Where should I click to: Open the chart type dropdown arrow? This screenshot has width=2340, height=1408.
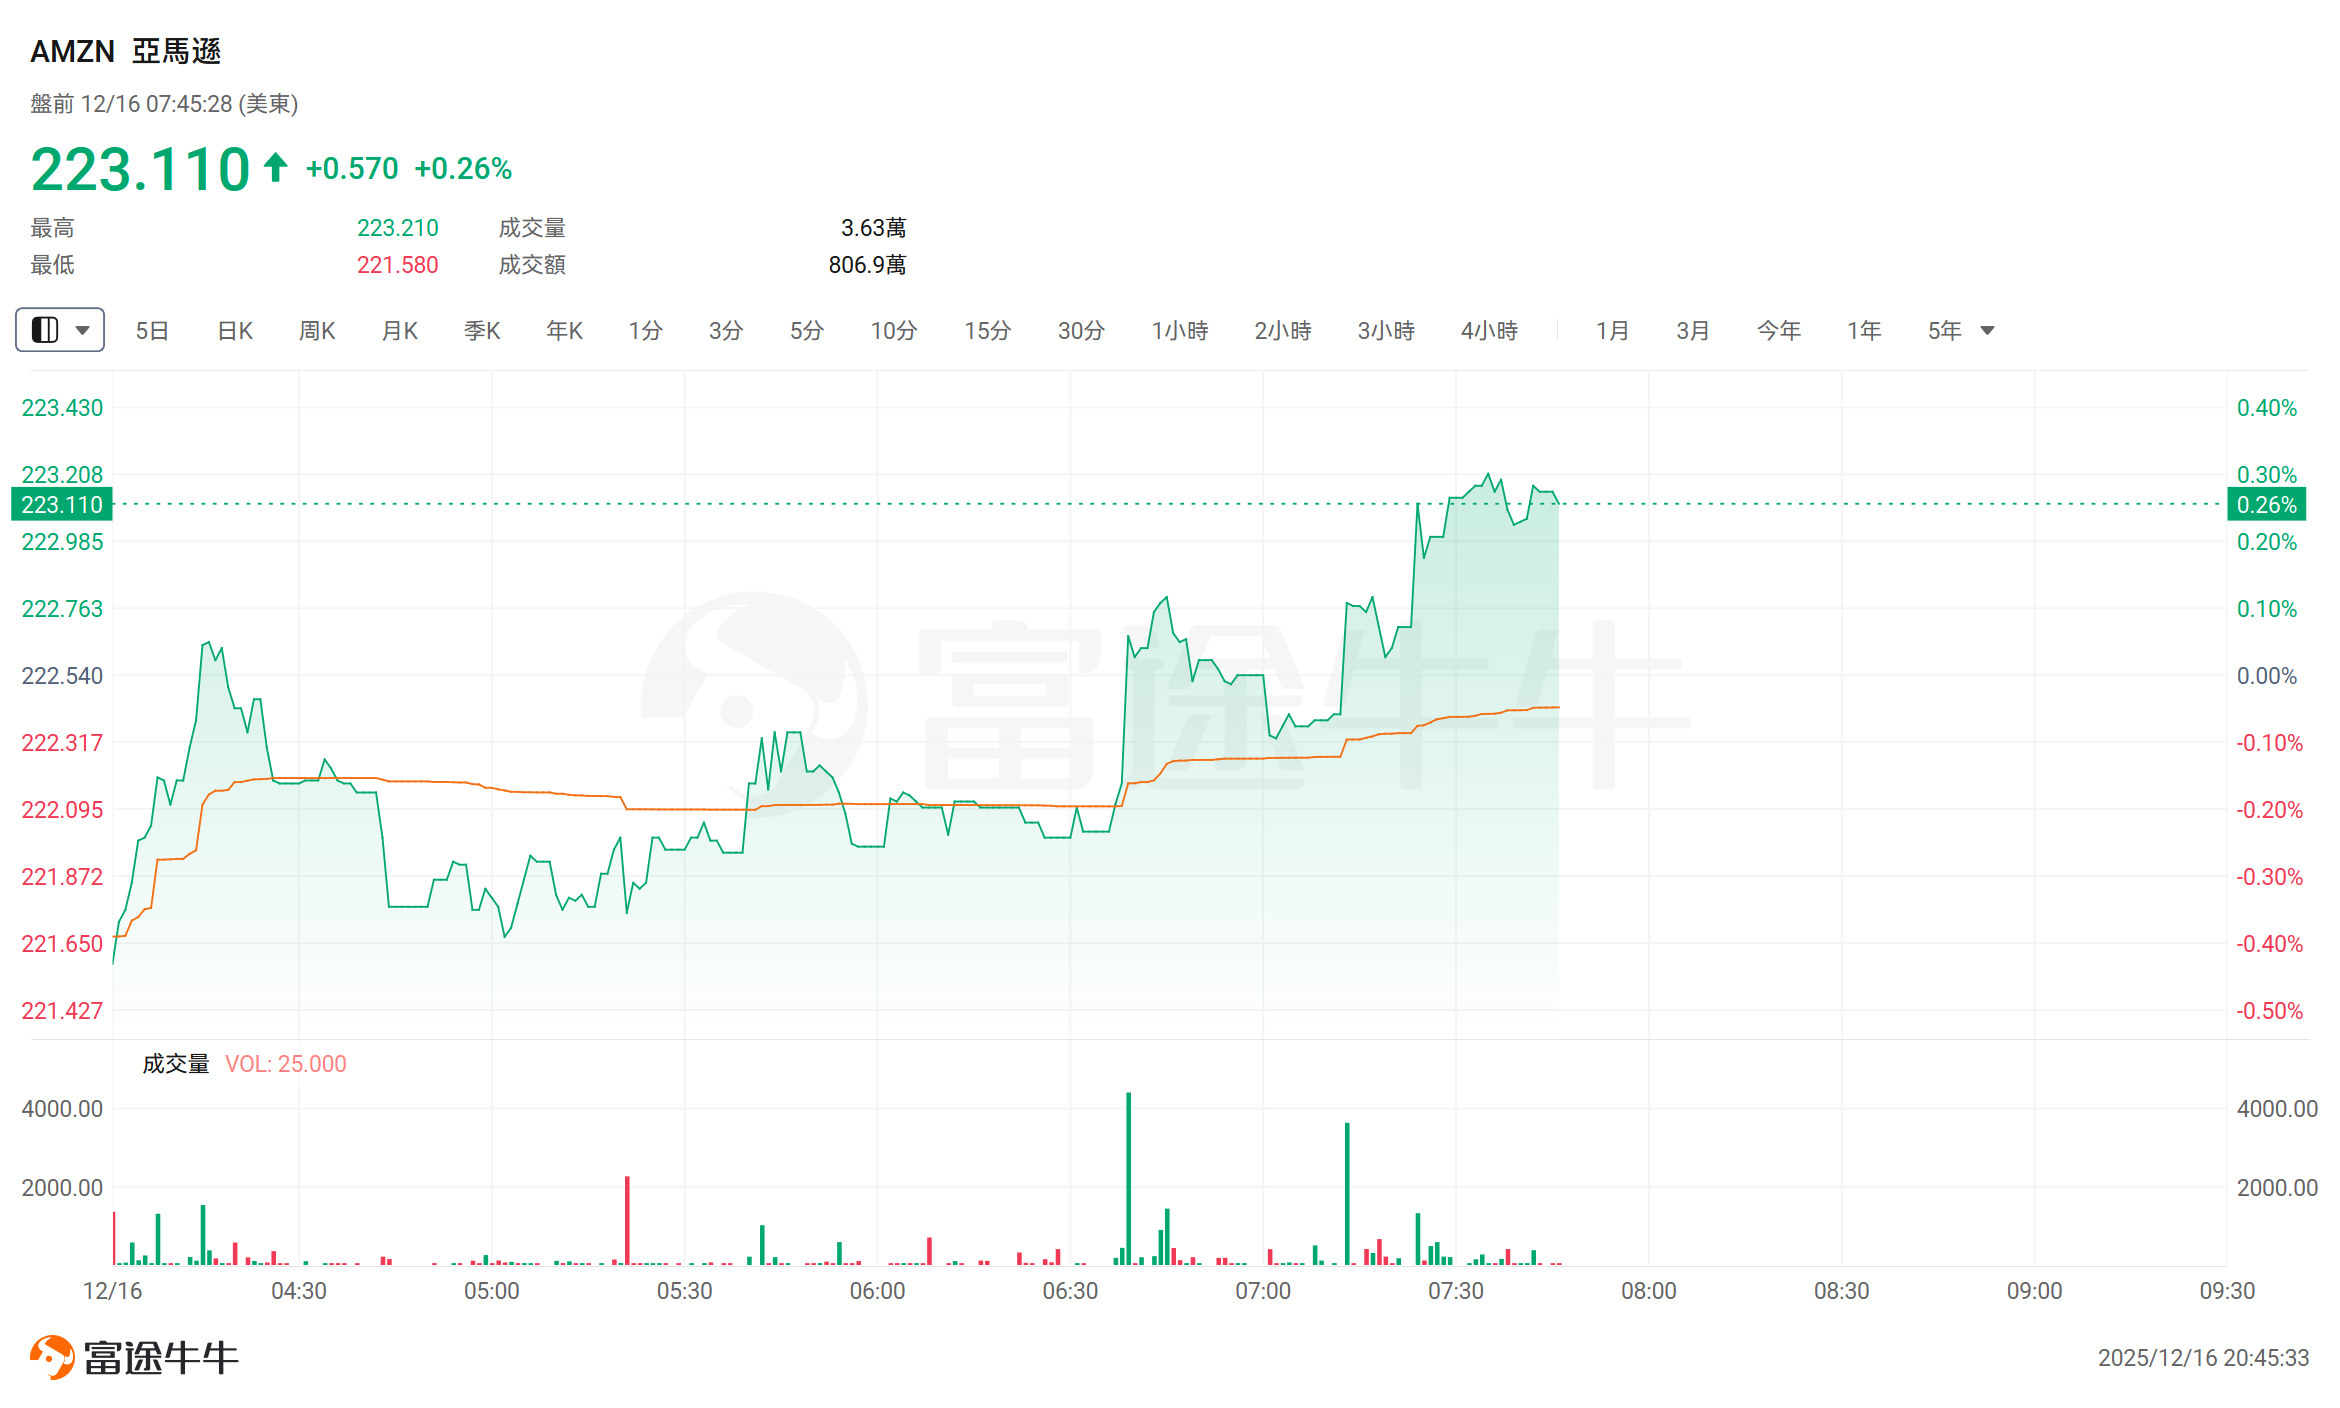83,330
